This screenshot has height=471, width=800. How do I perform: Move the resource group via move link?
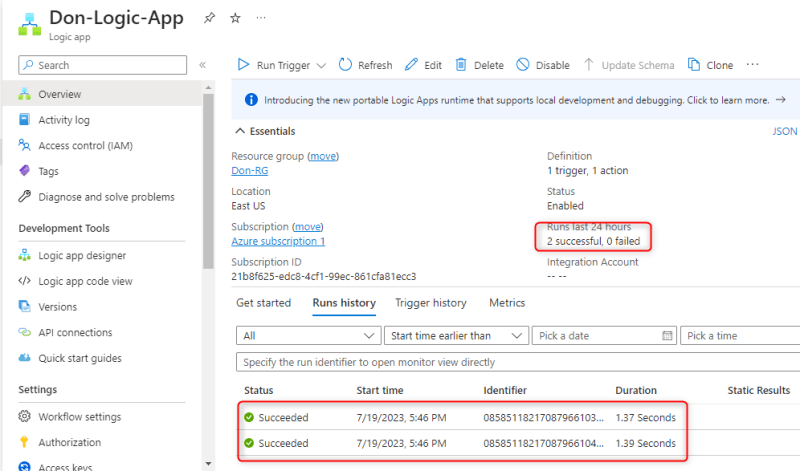coord(323,156)
